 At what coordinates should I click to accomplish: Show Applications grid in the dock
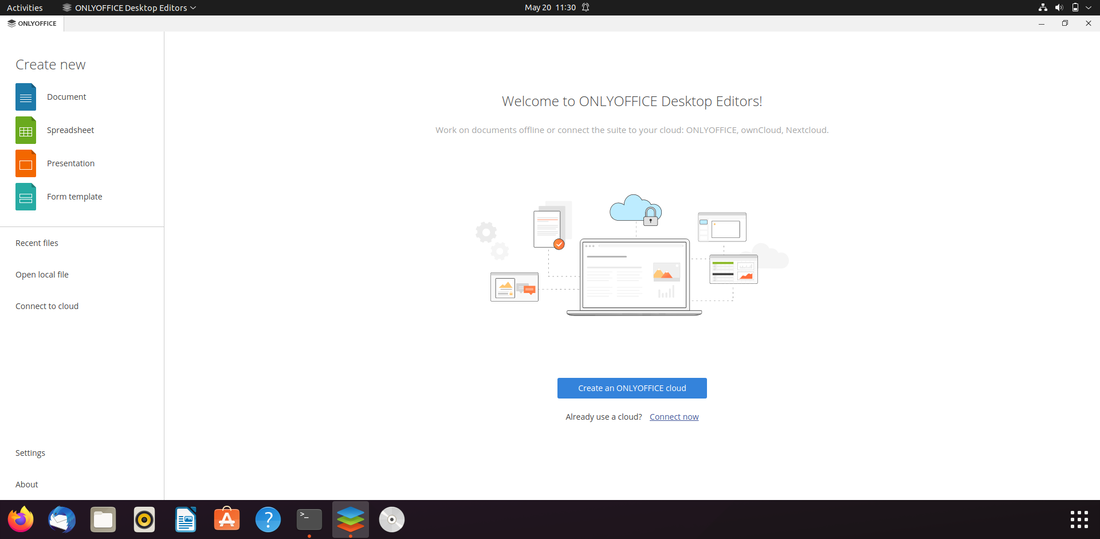1079,519
